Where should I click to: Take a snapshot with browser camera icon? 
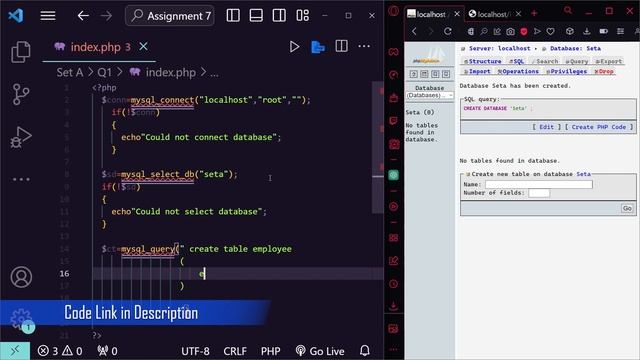[x=510, y=31]
